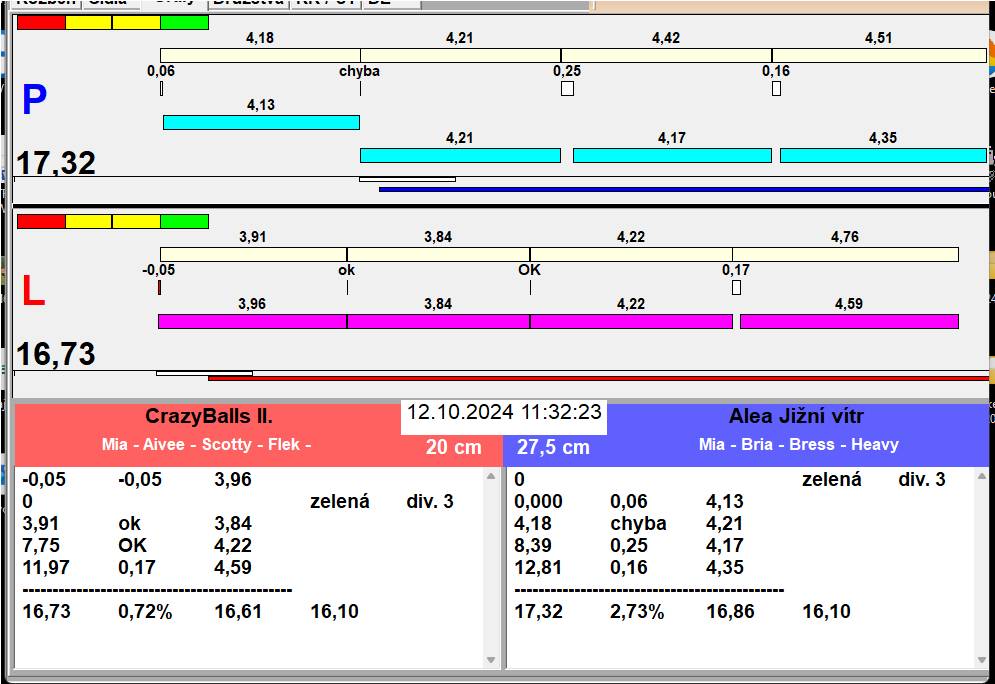Click the 12,81 value in Alea results
The height and width of the screenshot is (684, 995).
pos(537,567)
